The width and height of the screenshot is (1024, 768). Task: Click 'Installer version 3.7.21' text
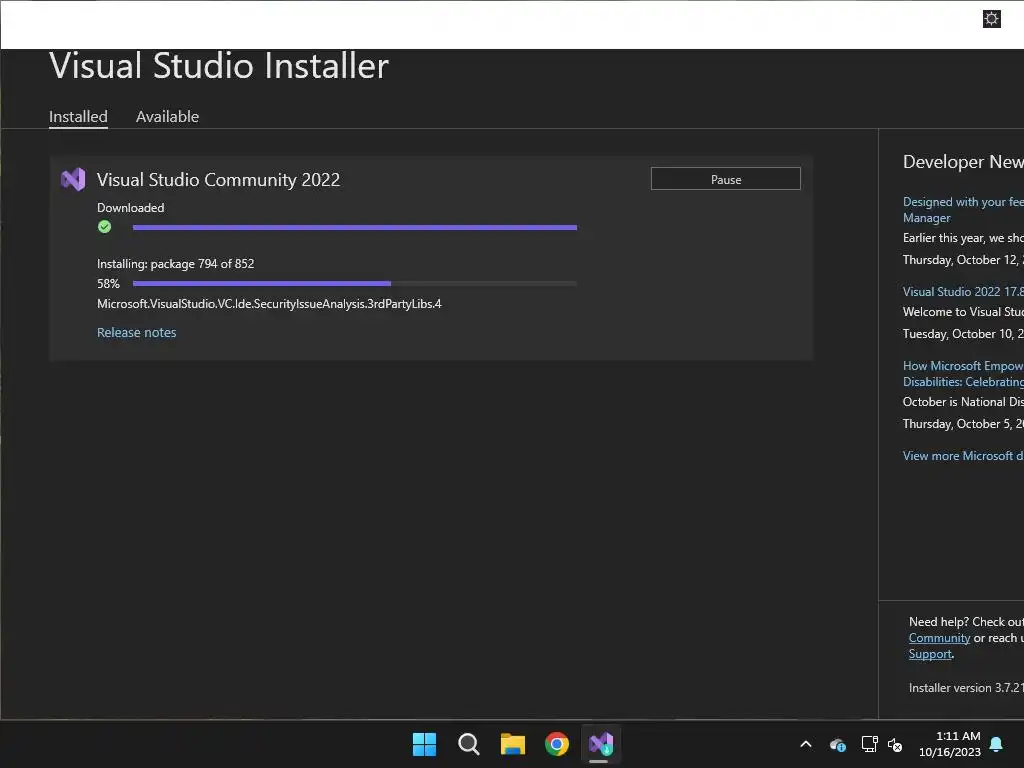(966, 688)
